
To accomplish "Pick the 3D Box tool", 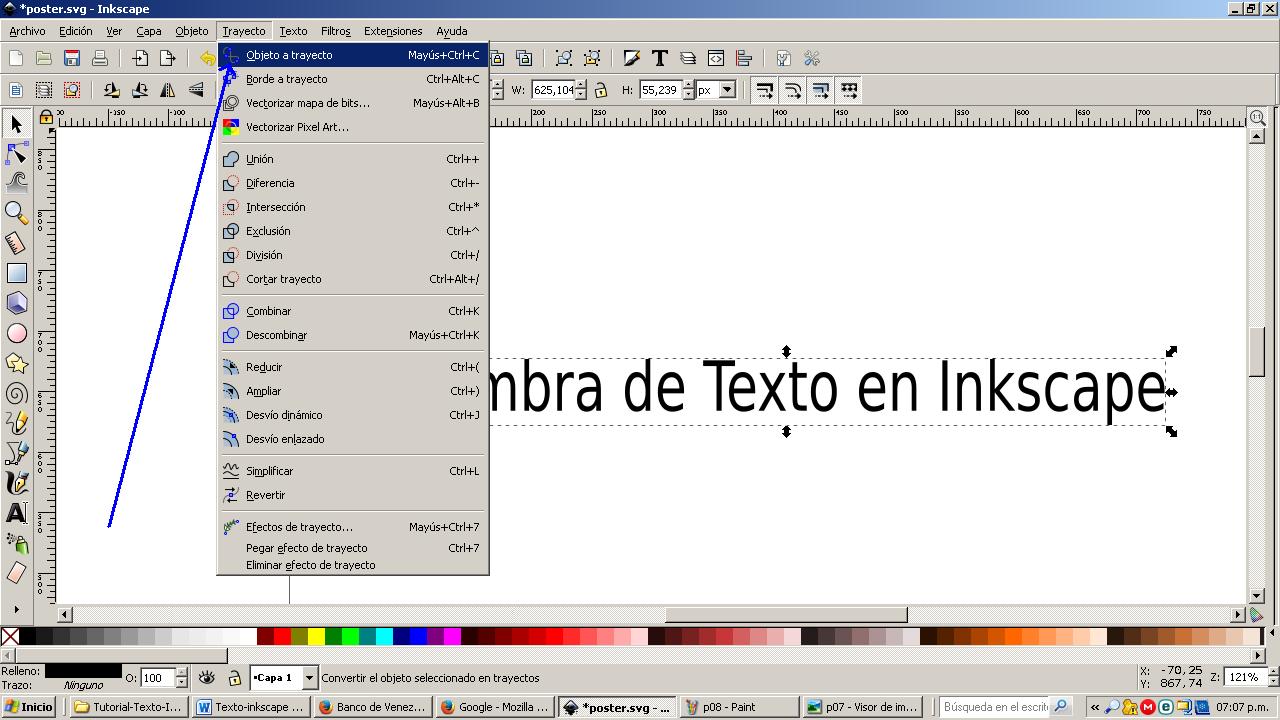I will [16, 303].
